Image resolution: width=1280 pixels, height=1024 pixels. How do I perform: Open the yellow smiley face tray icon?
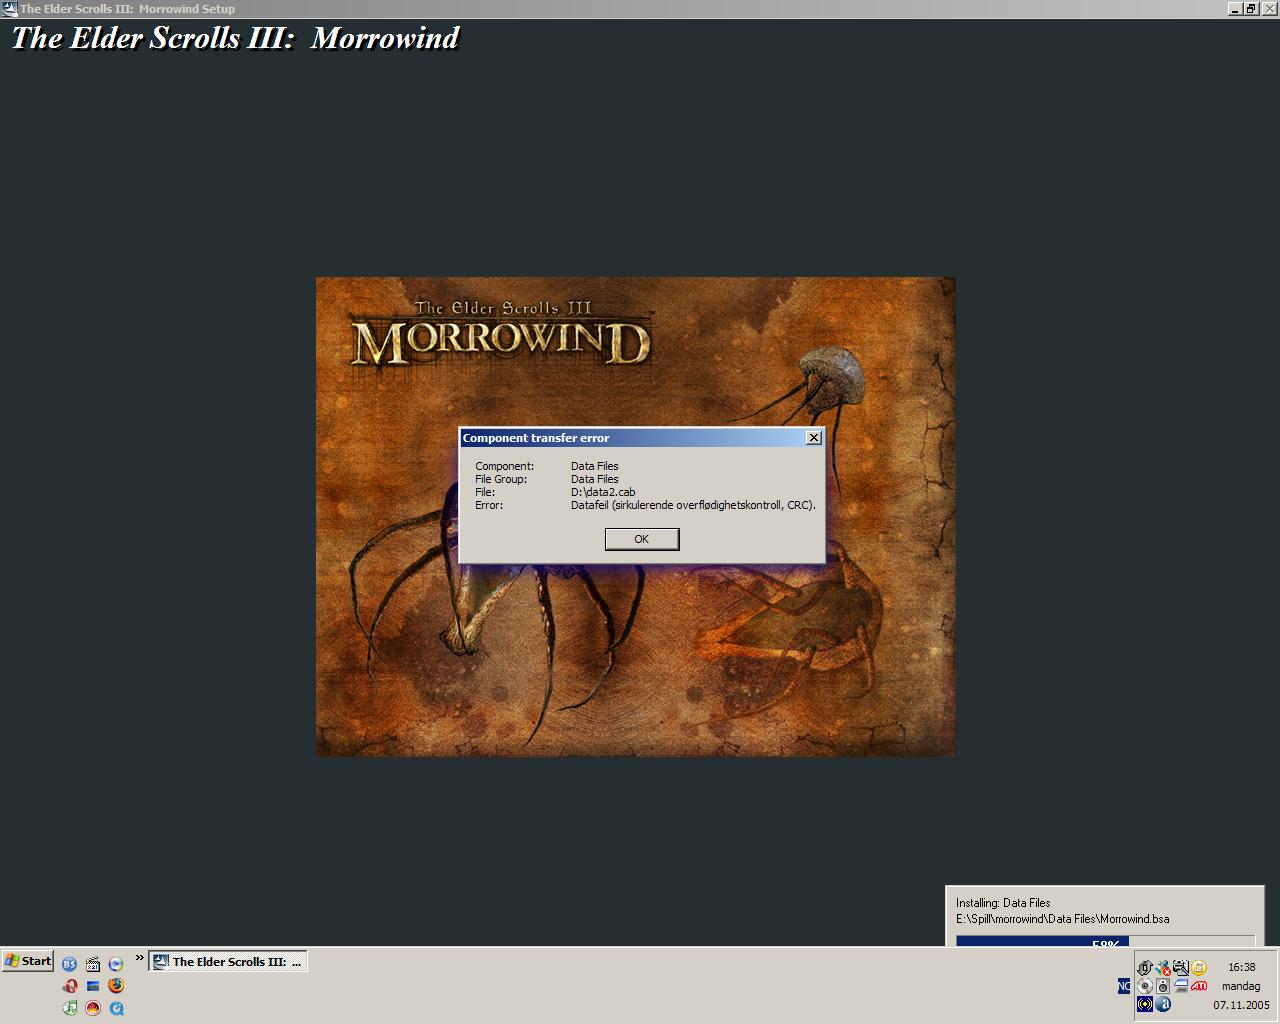click(x=1199, y=968)
